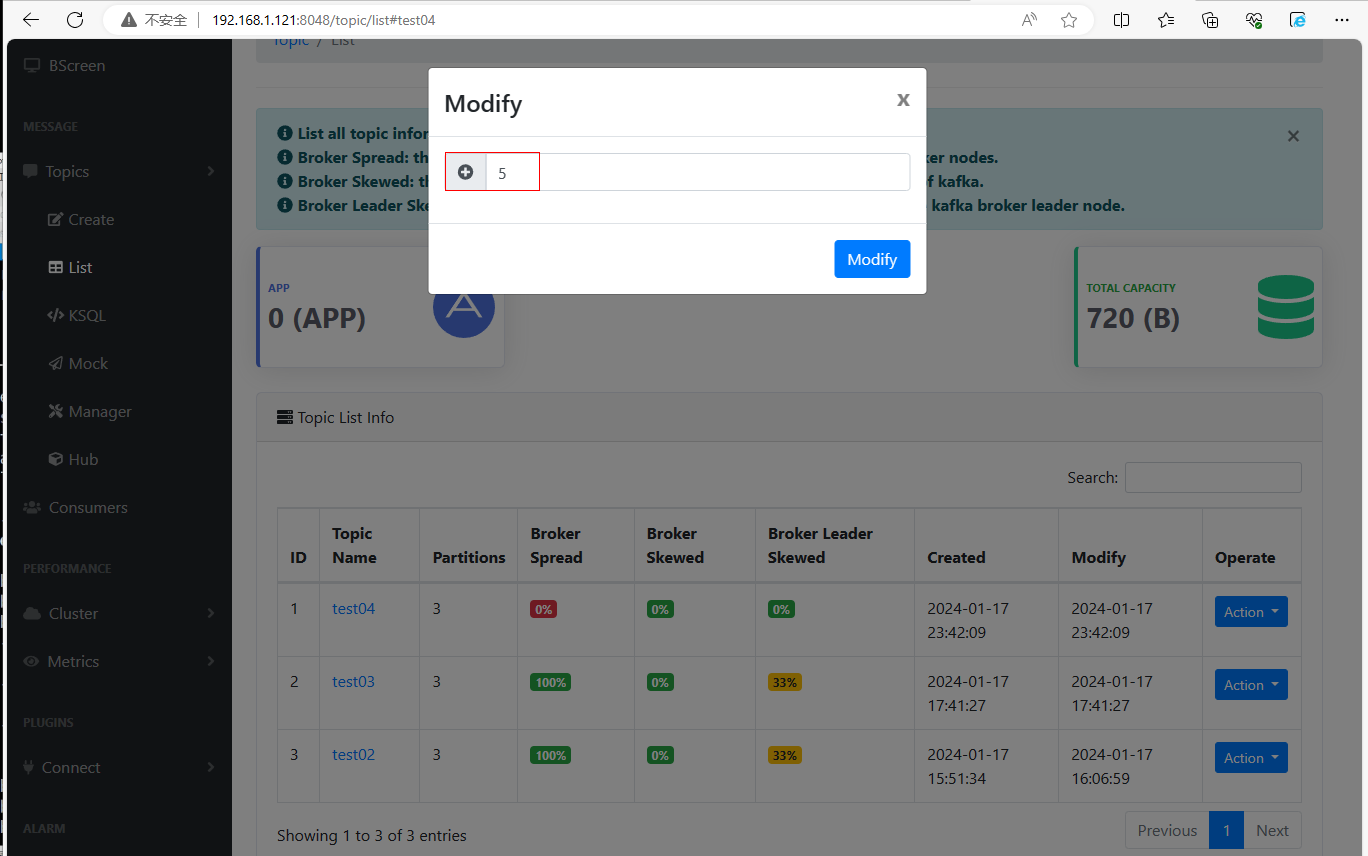The image size is (1368, 856).
Task: Open Action dropdown for test04
Action: [x=1250, y=612]
